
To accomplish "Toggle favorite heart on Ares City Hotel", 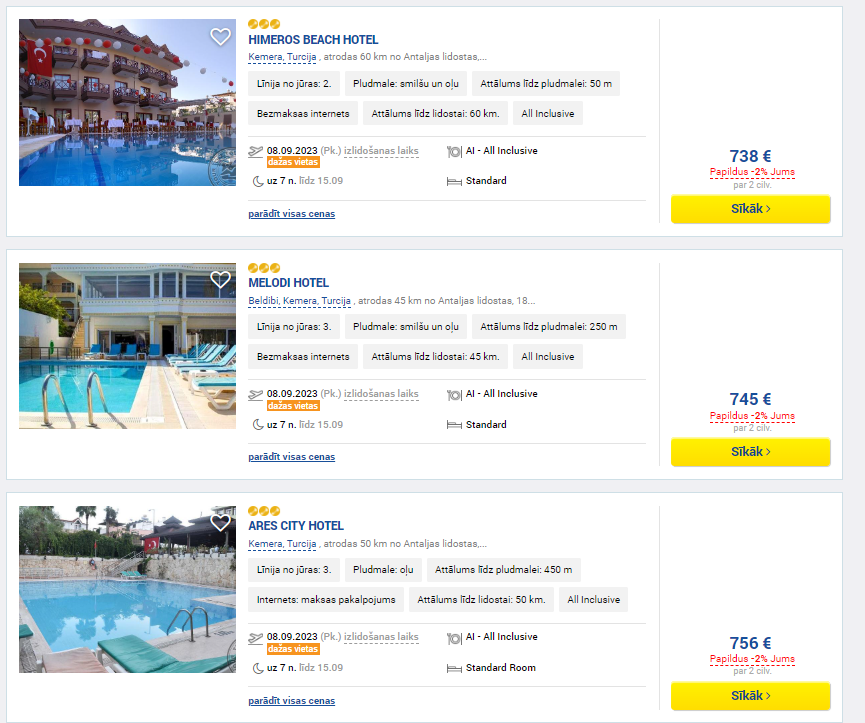I will click(220, 523).
